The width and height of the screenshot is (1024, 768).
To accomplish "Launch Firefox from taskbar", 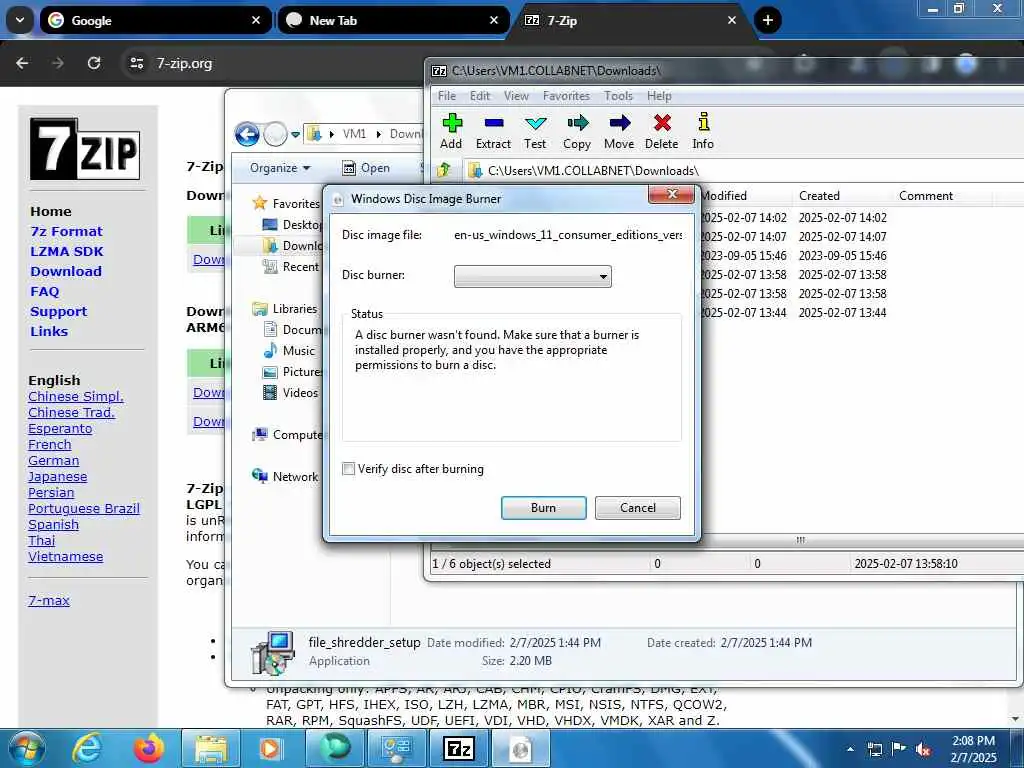I will click(x=149, y=748).
